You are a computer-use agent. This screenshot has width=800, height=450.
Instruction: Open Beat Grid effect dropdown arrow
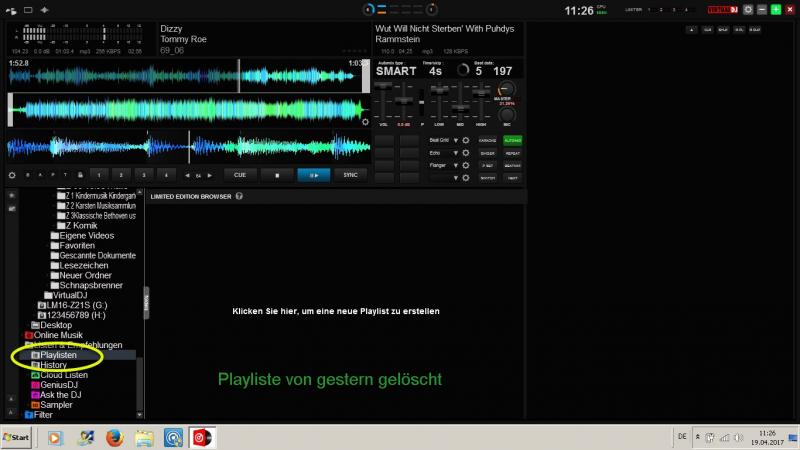tap(456, 140)
